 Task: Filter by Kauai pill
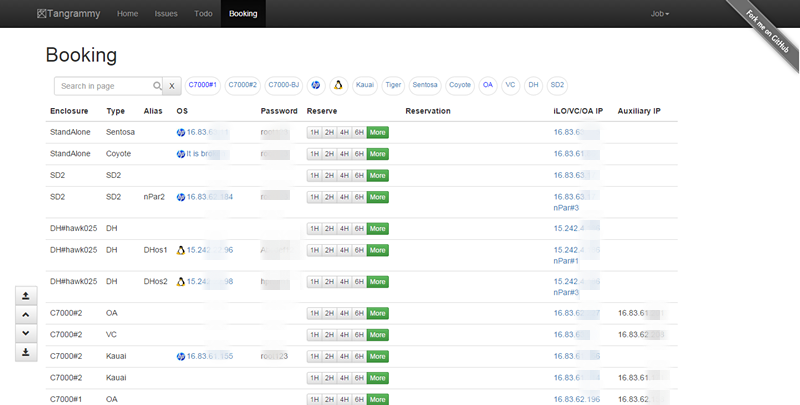click(x=365, y=85)
